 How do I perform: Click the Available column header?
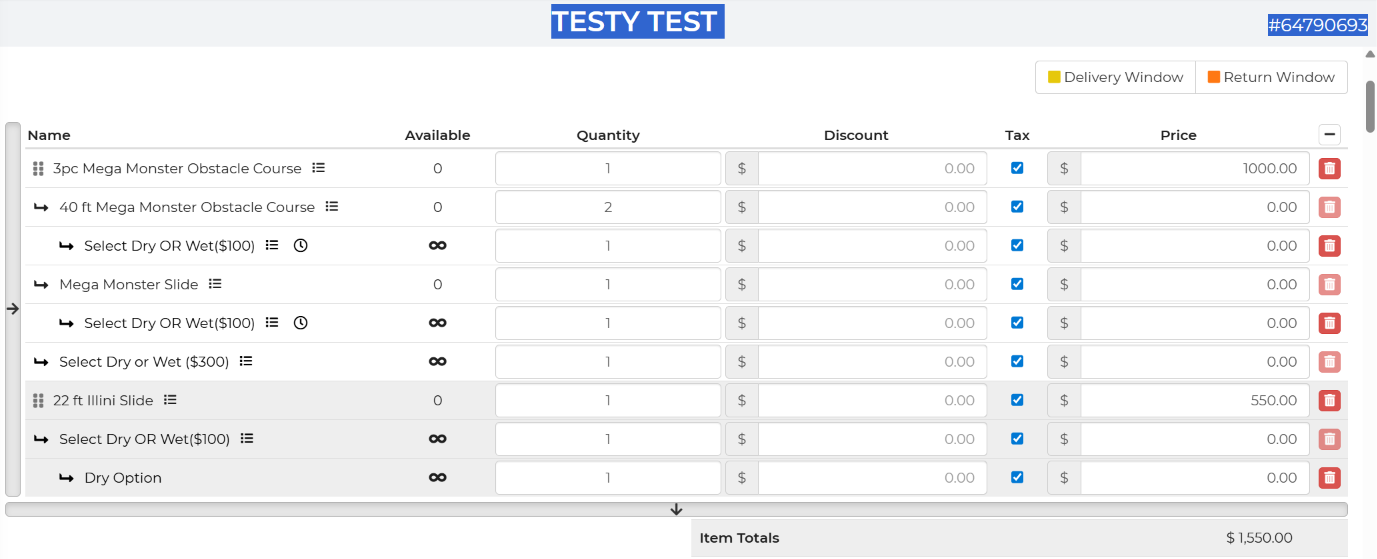pos(437,135)
